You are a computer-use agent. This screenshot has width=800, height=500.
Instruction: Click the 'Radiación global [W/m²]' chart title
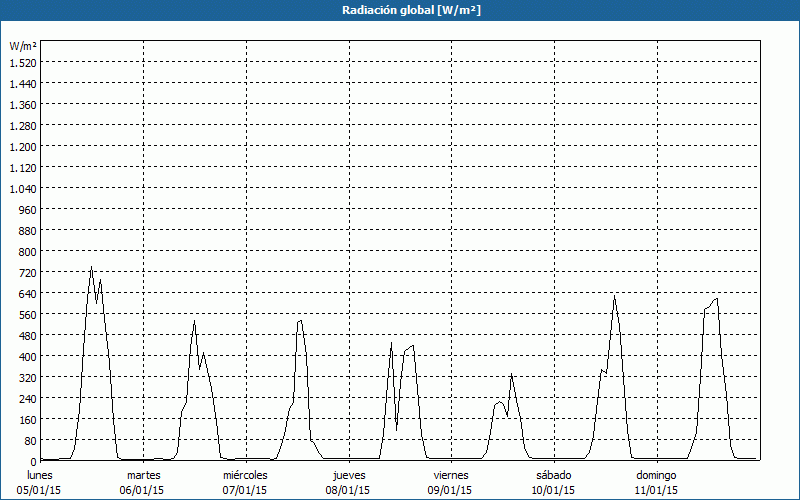pos(400,10)
